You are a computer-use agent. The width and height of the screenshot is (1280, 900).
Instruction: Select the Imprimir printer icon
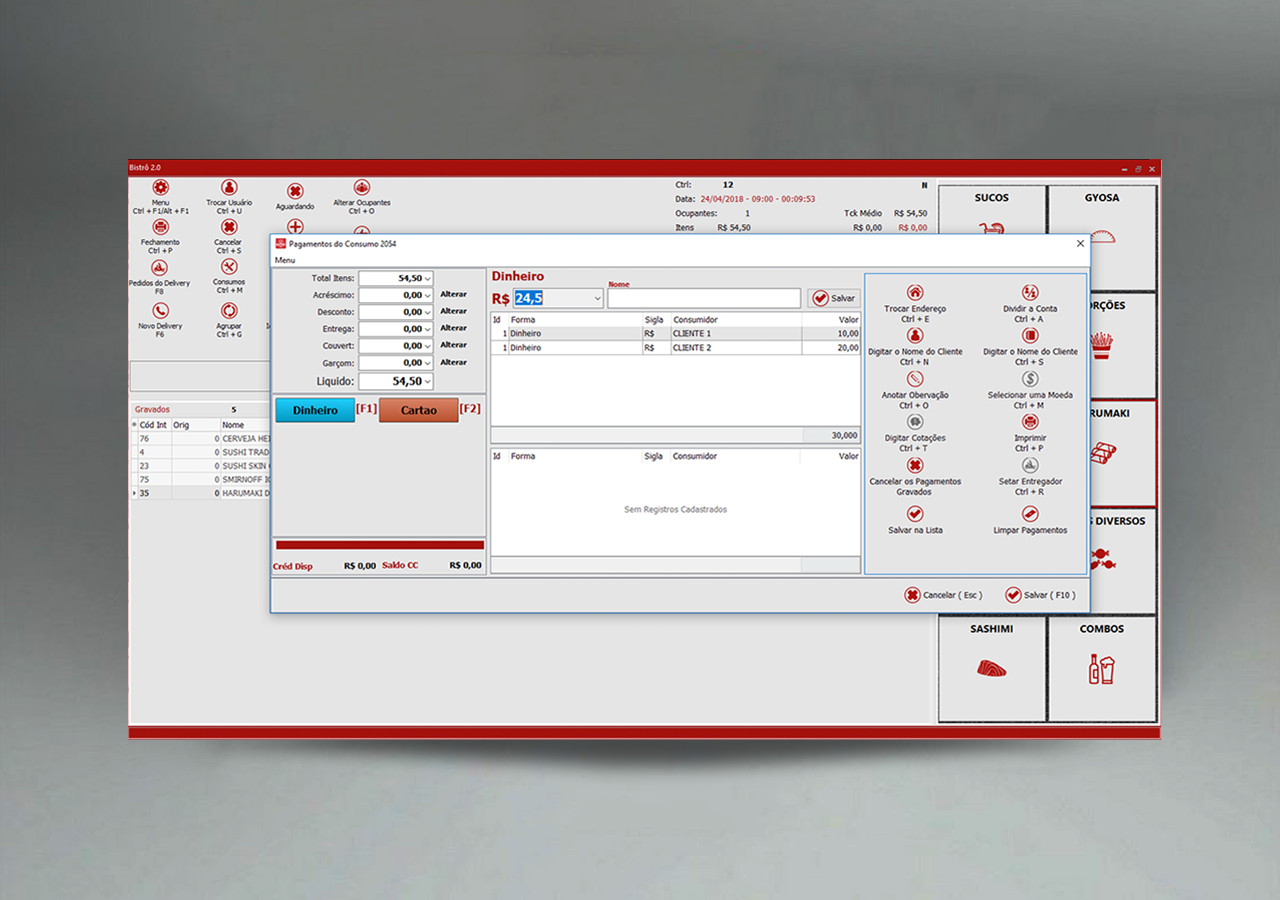point(1030,422)
